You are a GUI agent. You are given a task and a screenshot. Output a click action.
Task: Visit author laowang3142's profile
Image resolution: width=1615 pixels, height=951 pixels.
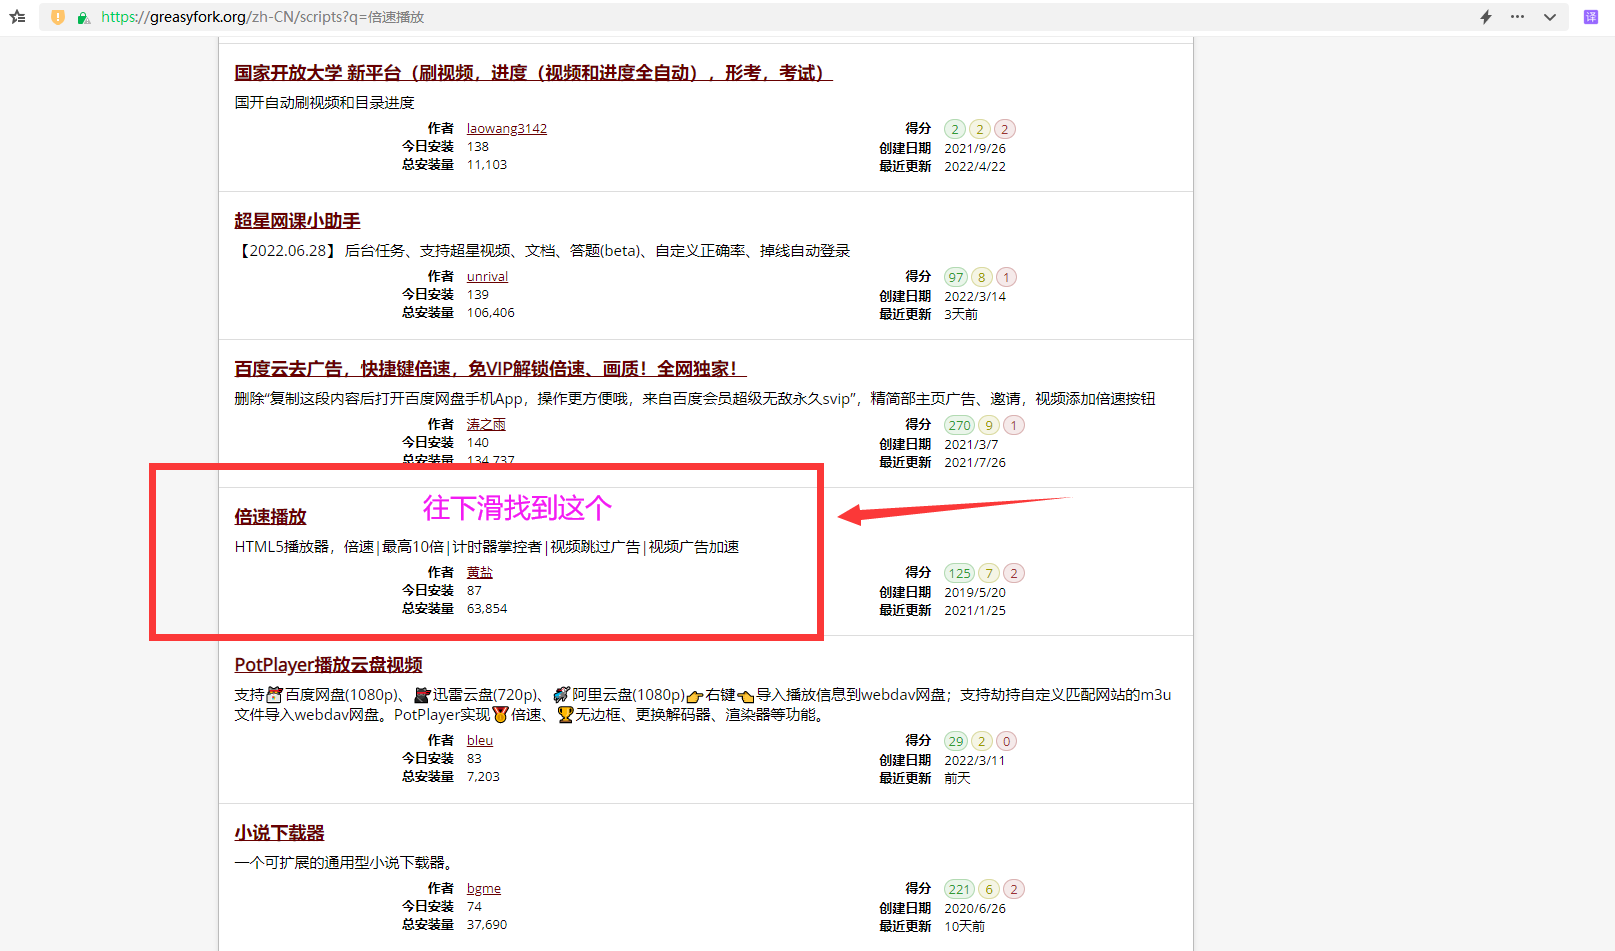[x=506, y=128]
